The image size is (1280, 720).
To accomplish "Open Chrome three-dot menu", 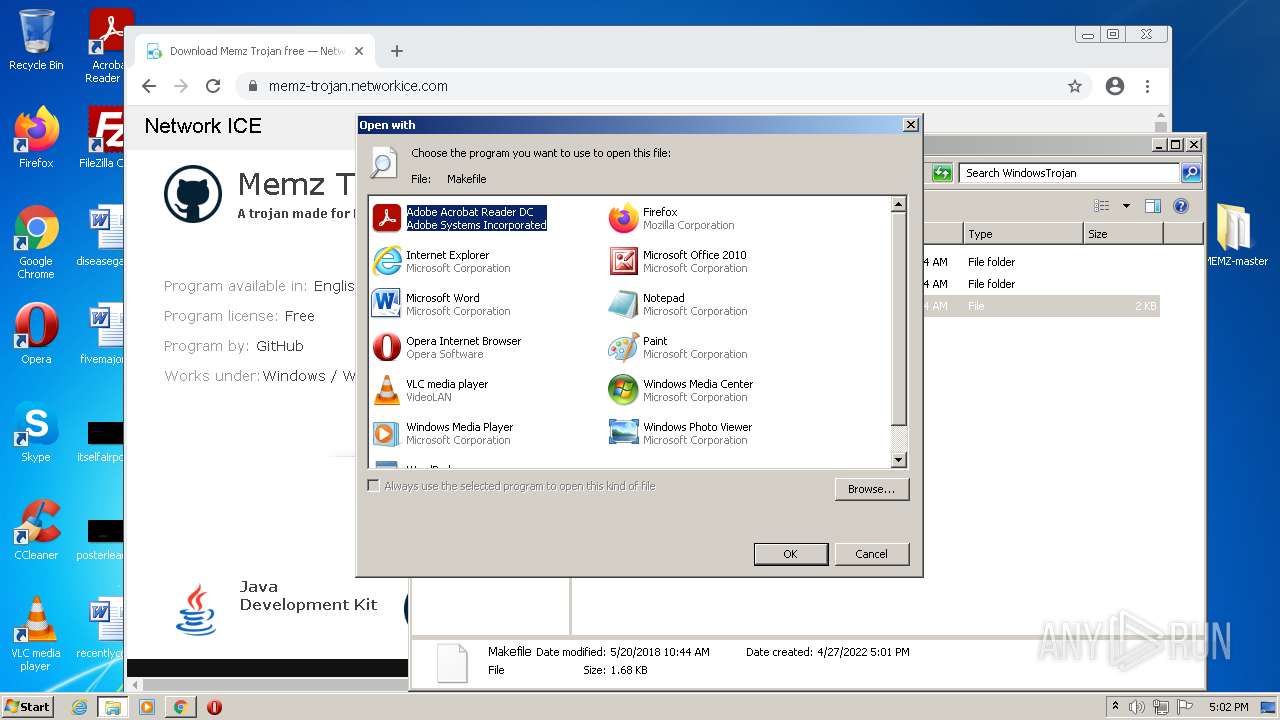I will pyautogui.click(x=1148, y=86).
